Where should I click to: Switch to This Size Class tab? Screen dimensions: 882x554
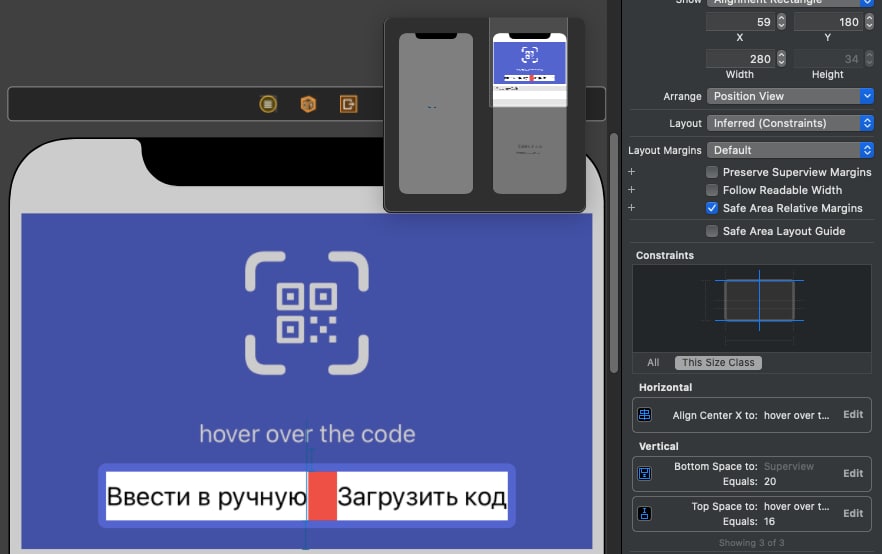tap(718, 363)
